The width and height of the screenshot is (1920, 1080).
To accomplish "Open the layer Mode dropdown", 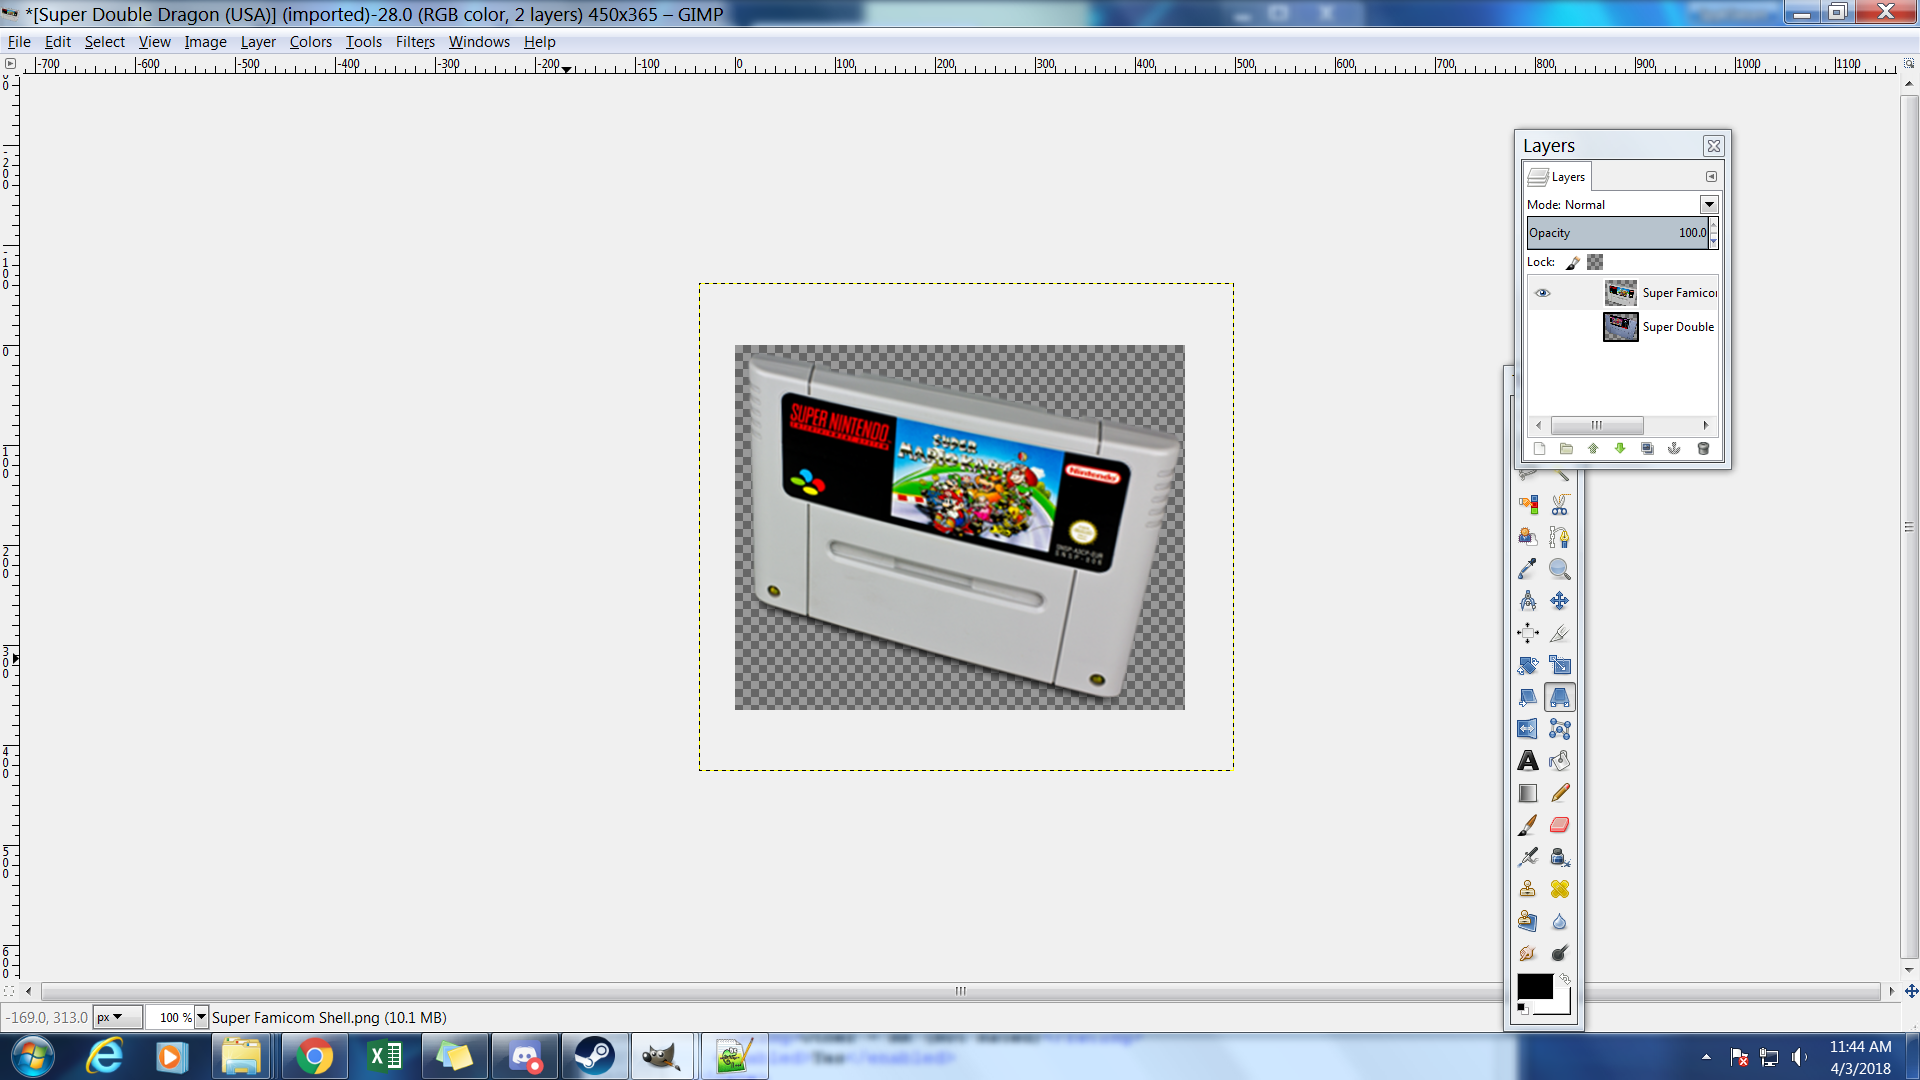I will (x=1709, y=204).
